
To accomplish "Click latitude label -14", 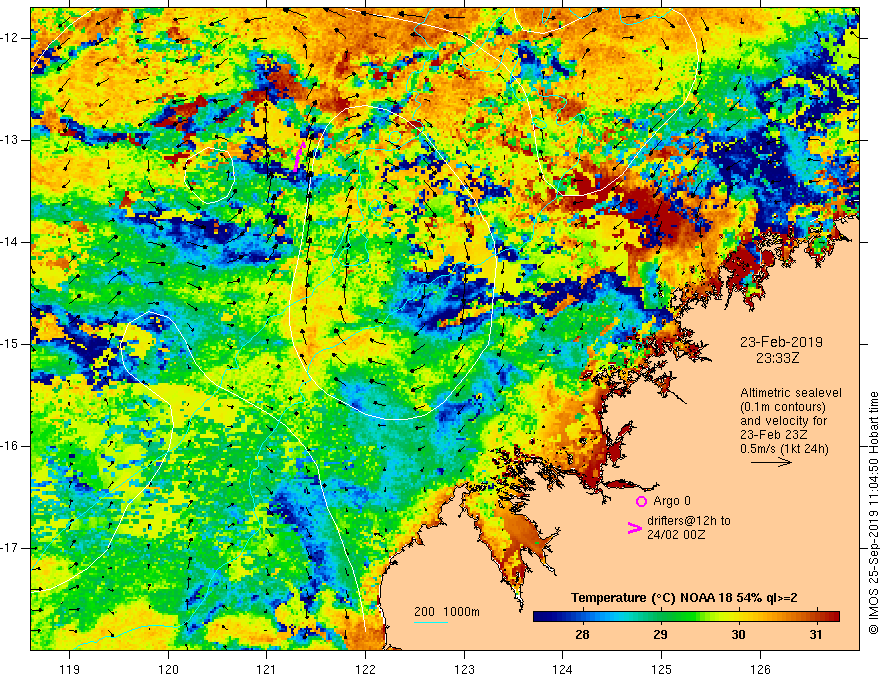I will click(10, 242).
